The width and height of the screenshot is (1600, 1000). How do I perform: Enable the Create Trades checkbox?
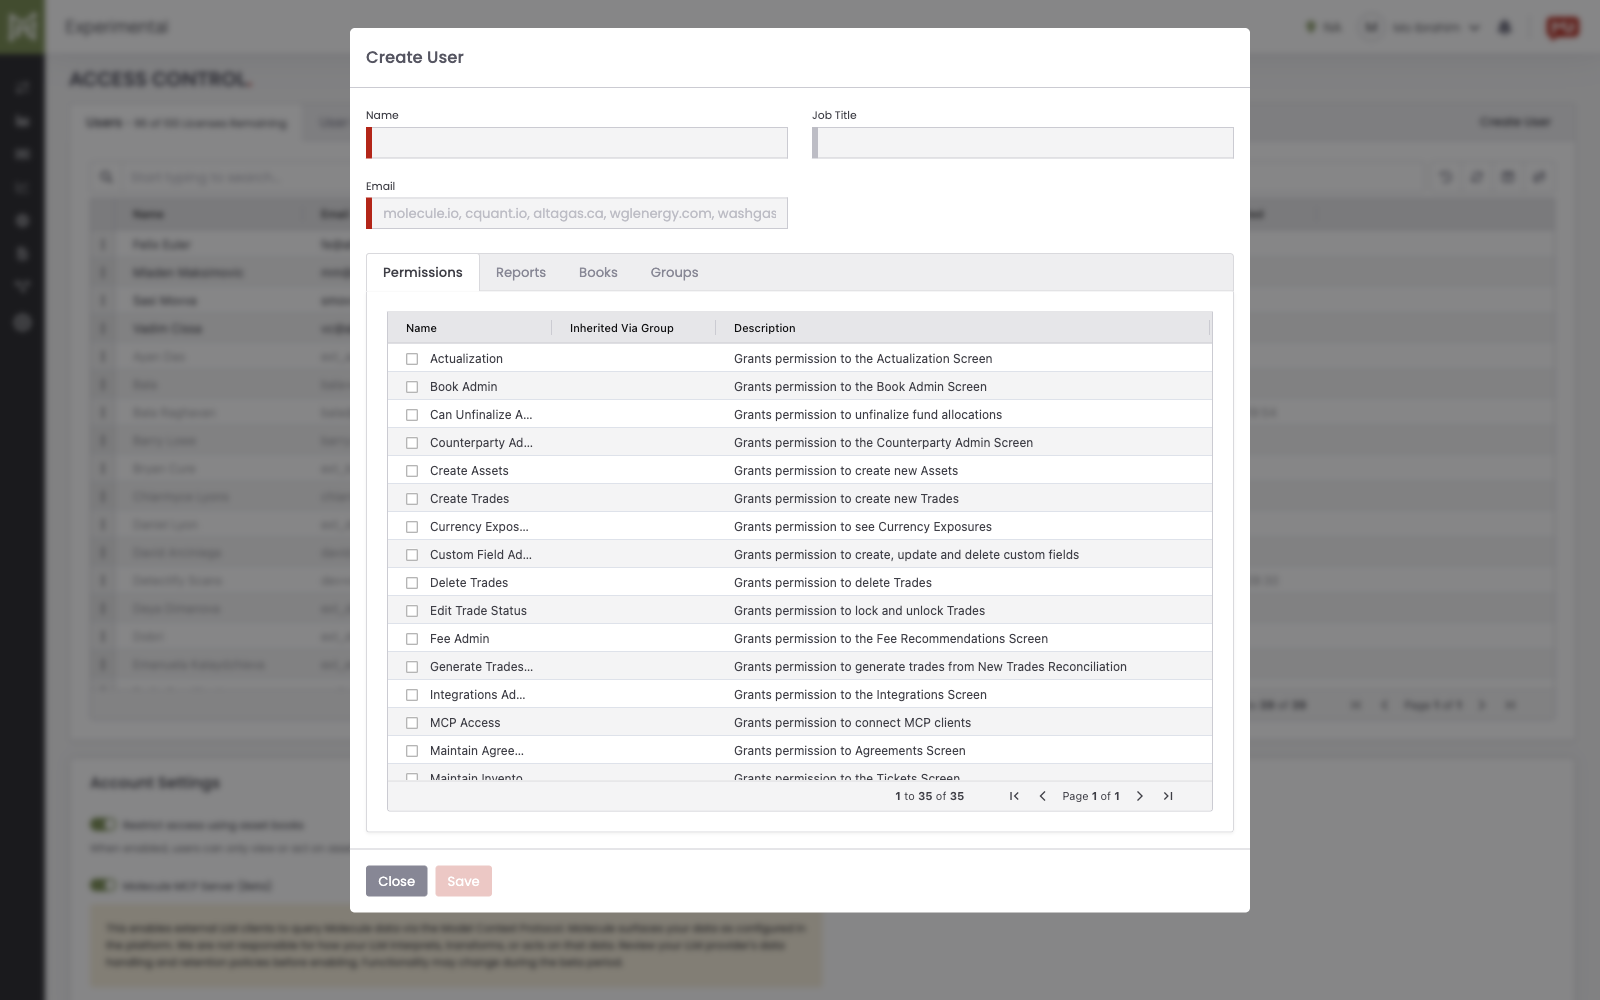[412, 499]
